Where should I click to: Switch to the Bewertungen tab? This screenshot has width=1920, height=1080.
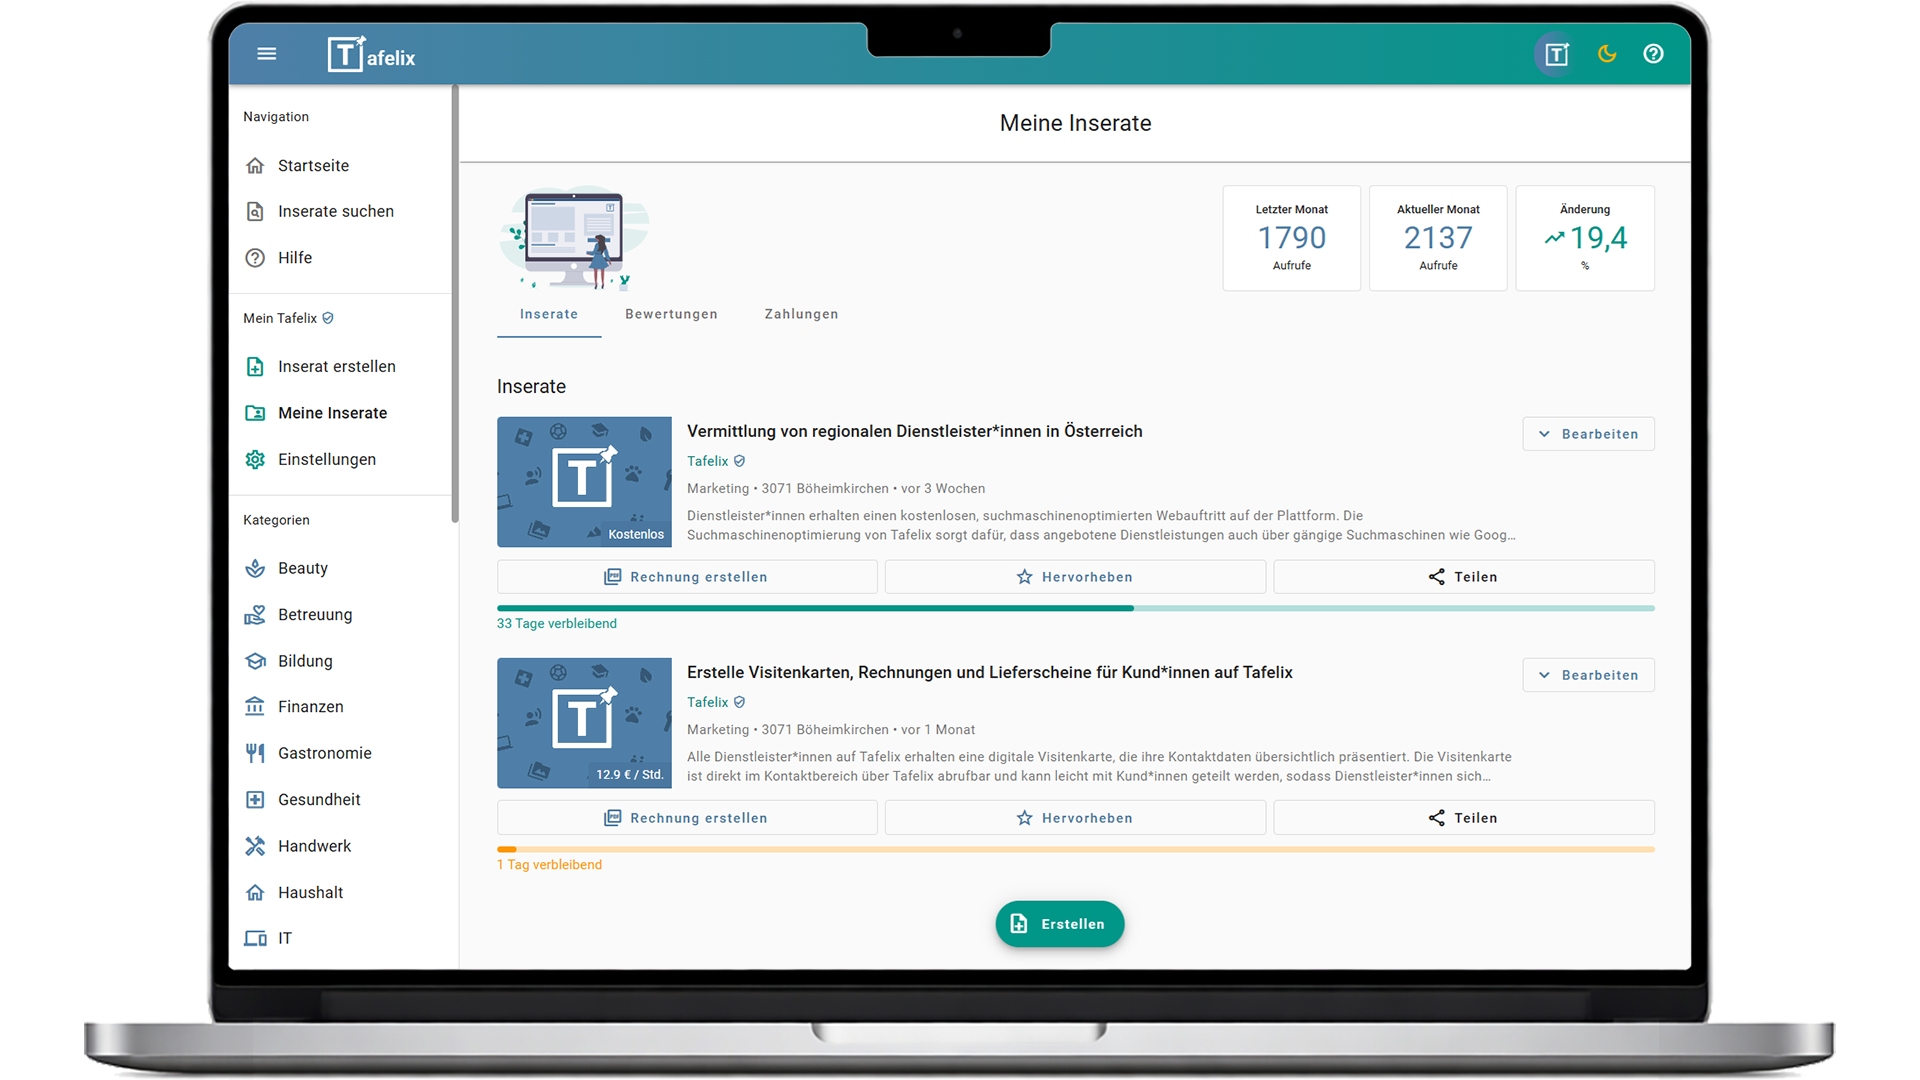click(x=671, y=315)
